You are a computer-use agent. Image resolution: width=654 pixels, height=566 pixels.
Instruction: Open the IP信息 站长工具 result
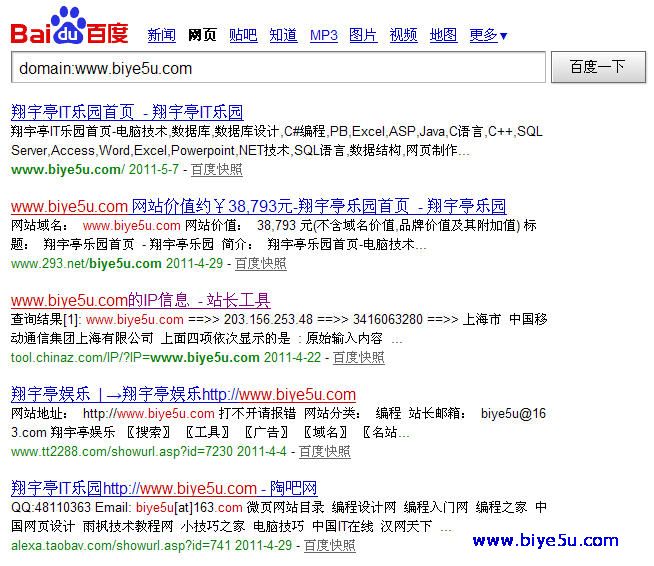(140, 300)
